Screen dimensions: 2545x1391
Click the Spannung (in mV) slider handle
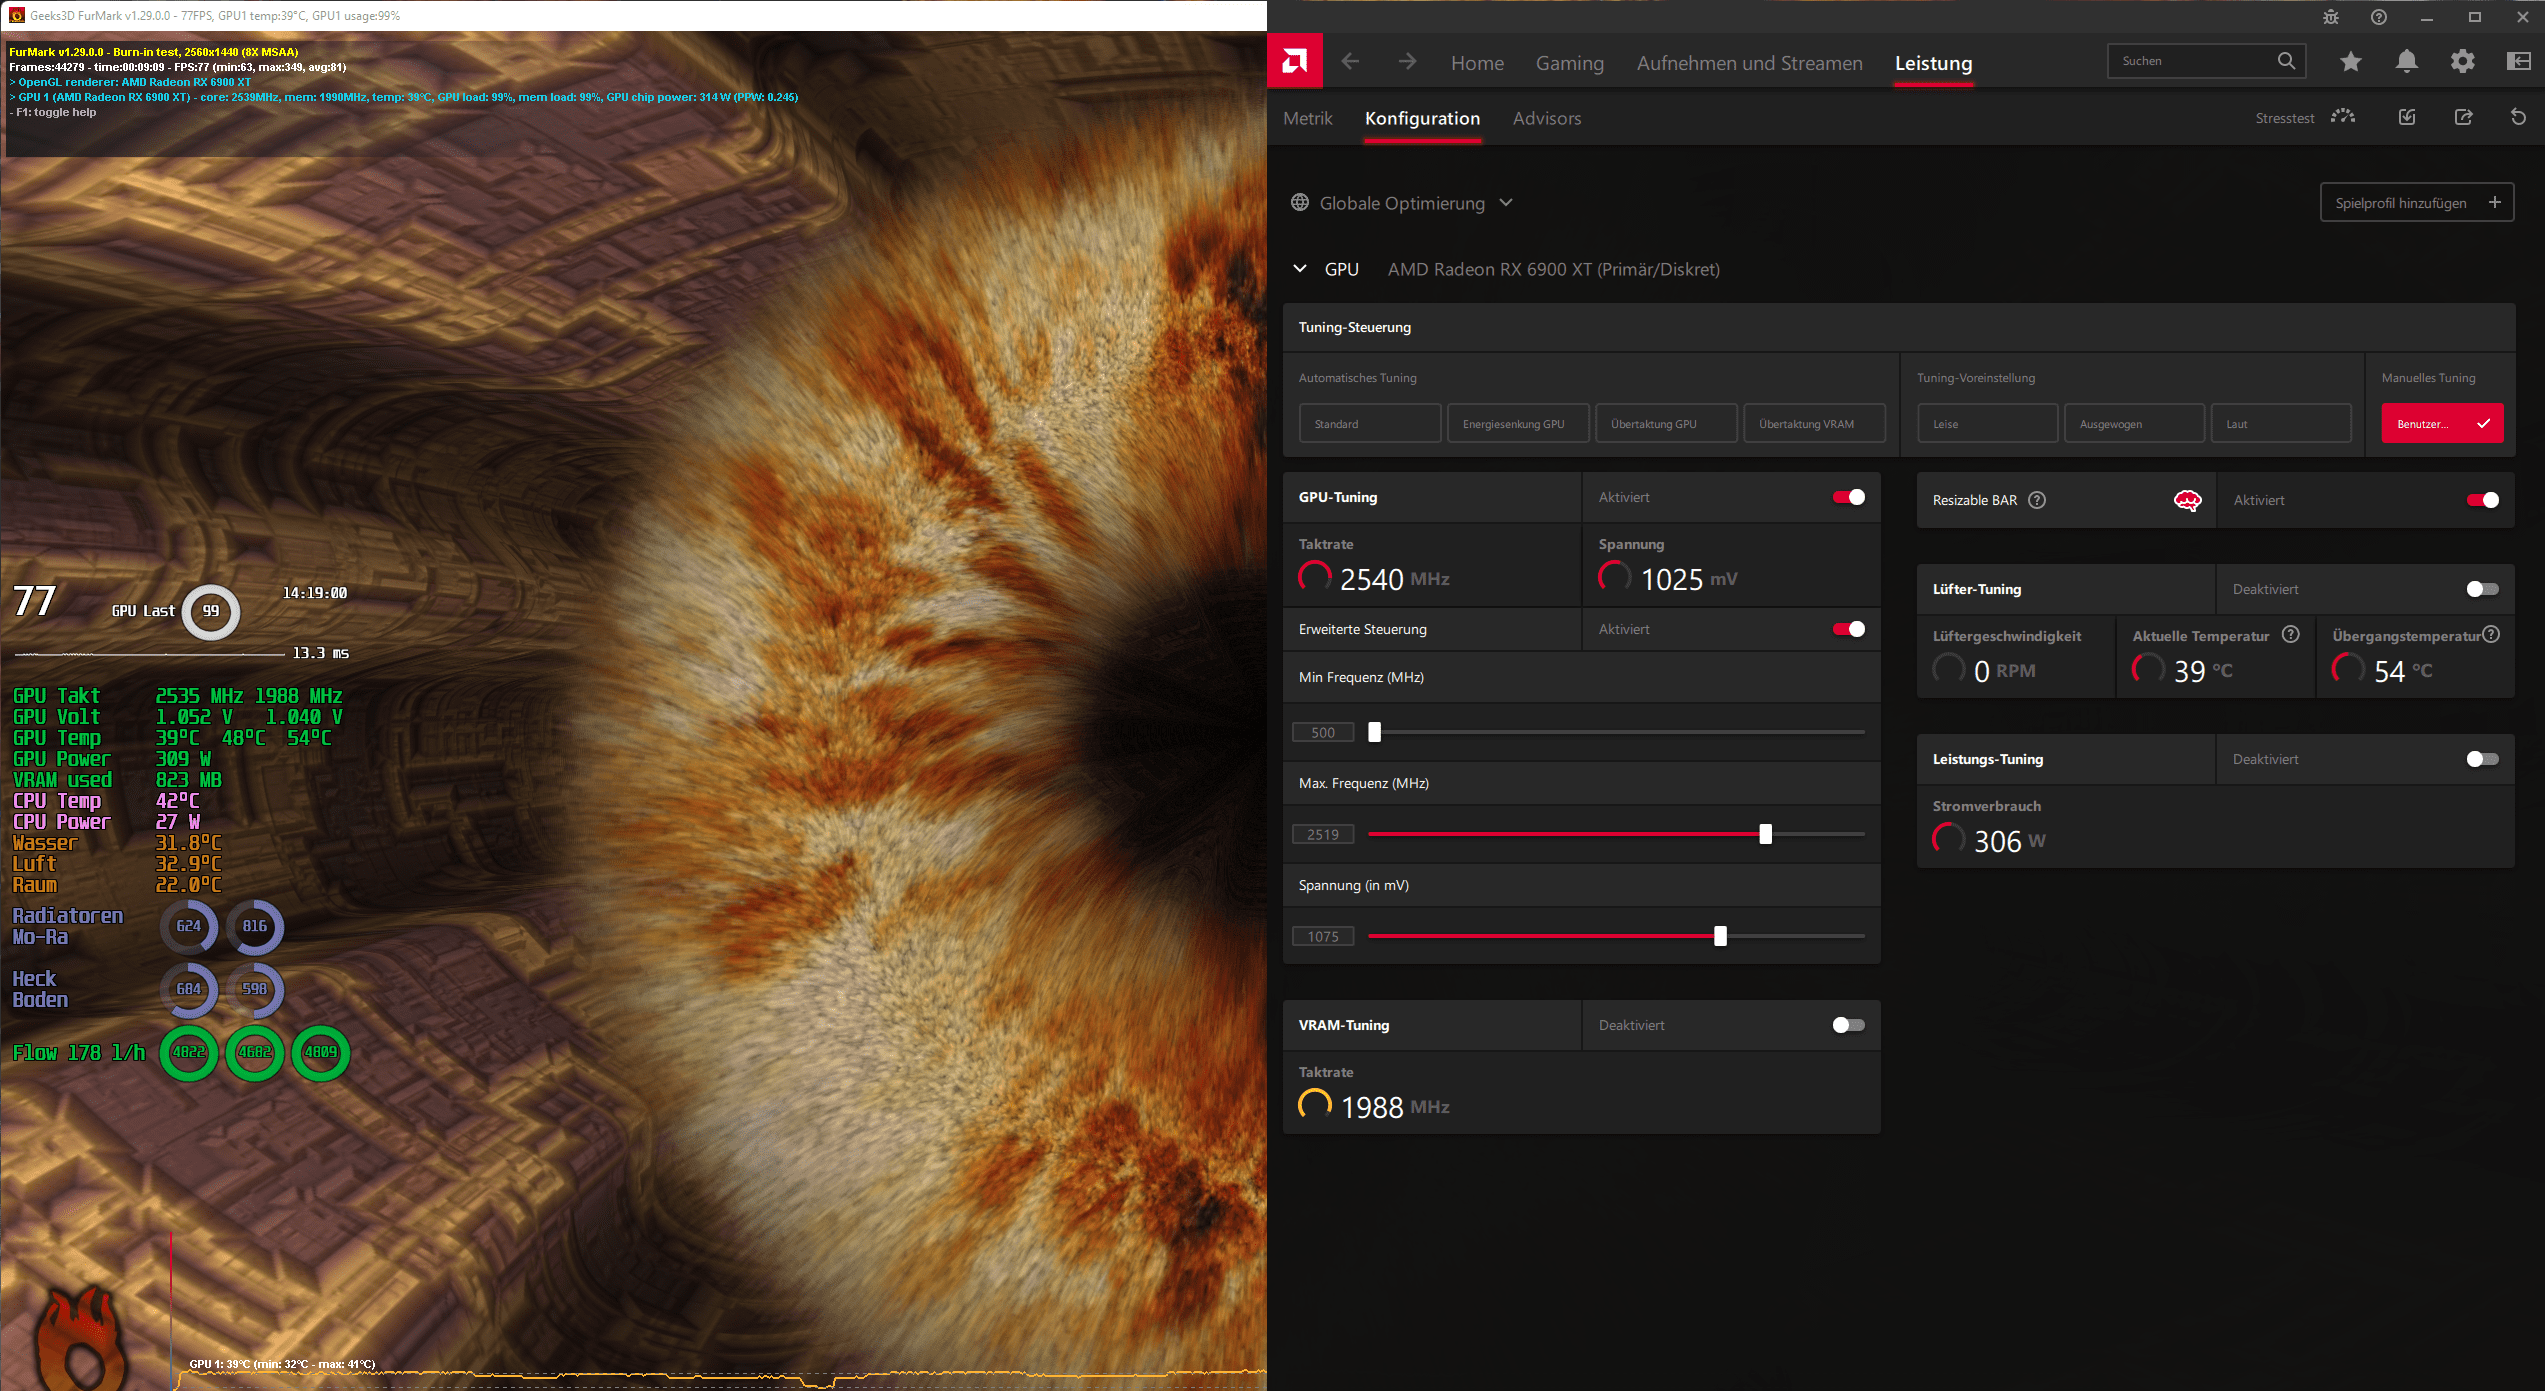(1720, 936)
